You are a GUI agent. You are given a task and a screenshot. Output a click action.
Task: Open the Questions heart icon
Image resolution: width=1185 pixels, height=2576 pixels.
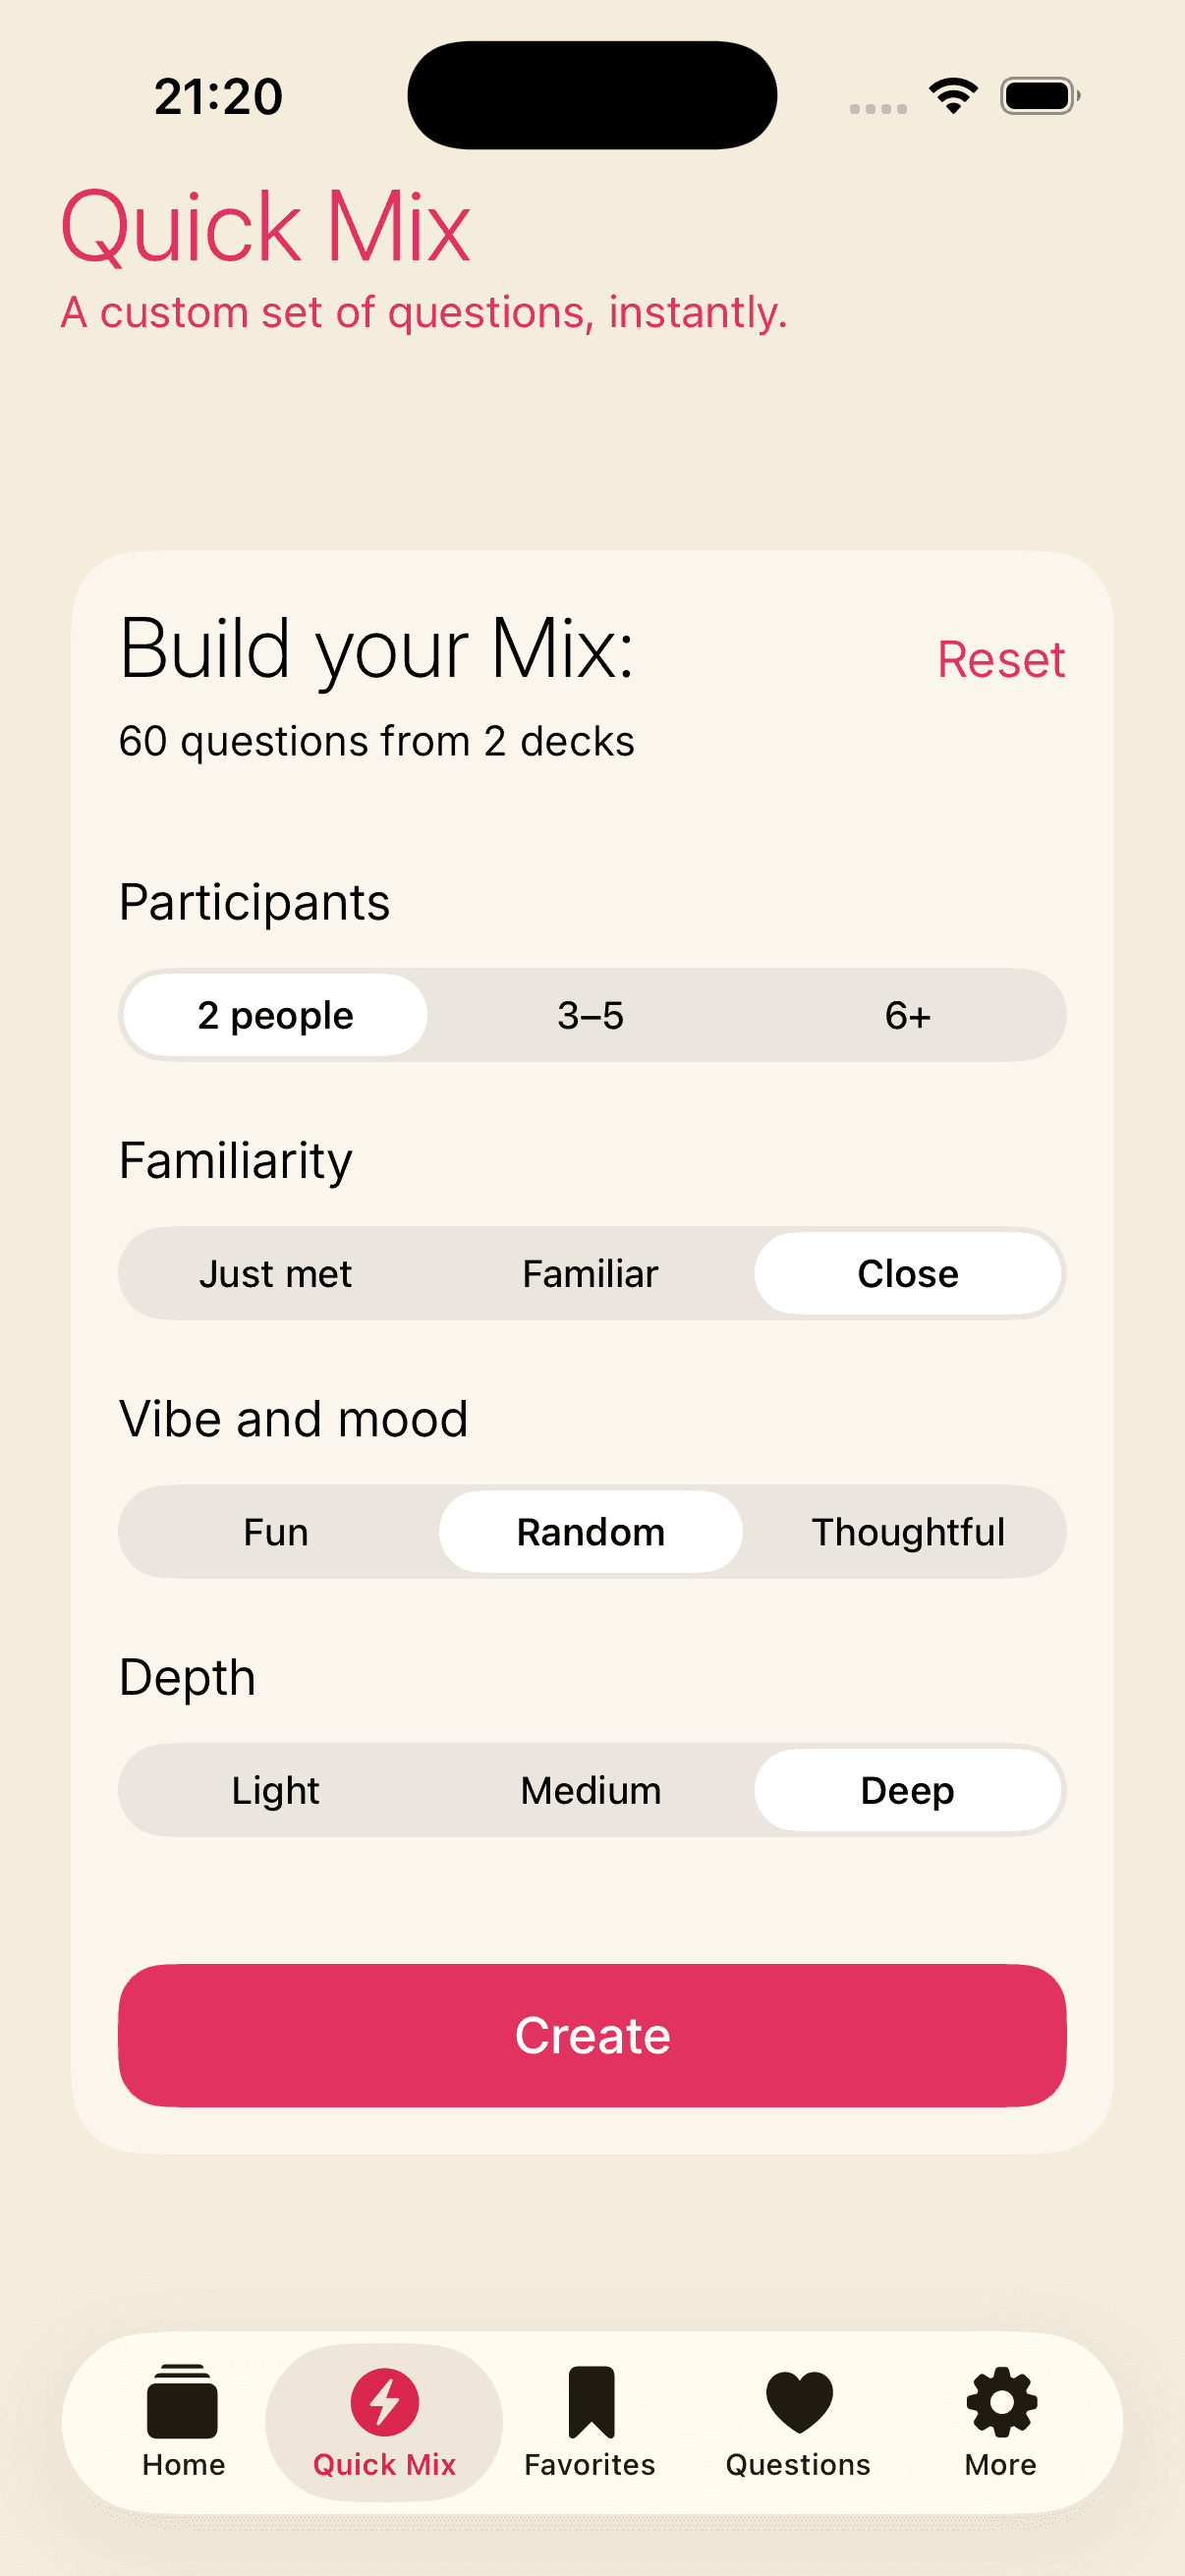tap(798, 2402)
